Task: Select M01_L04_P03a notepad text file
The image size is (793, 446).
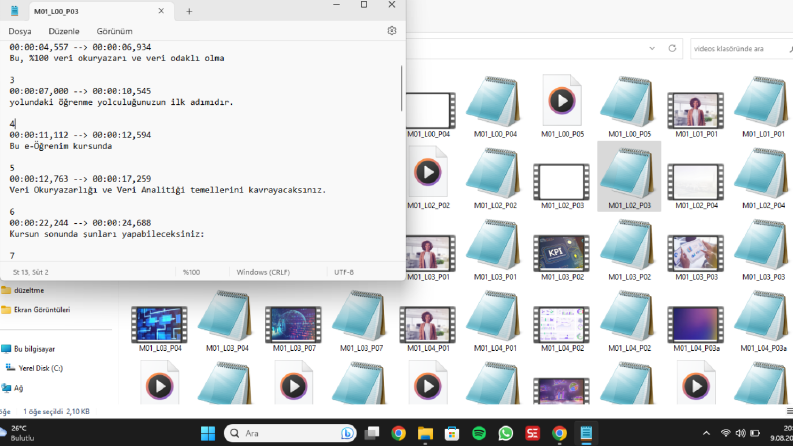Action: (763, 321)
